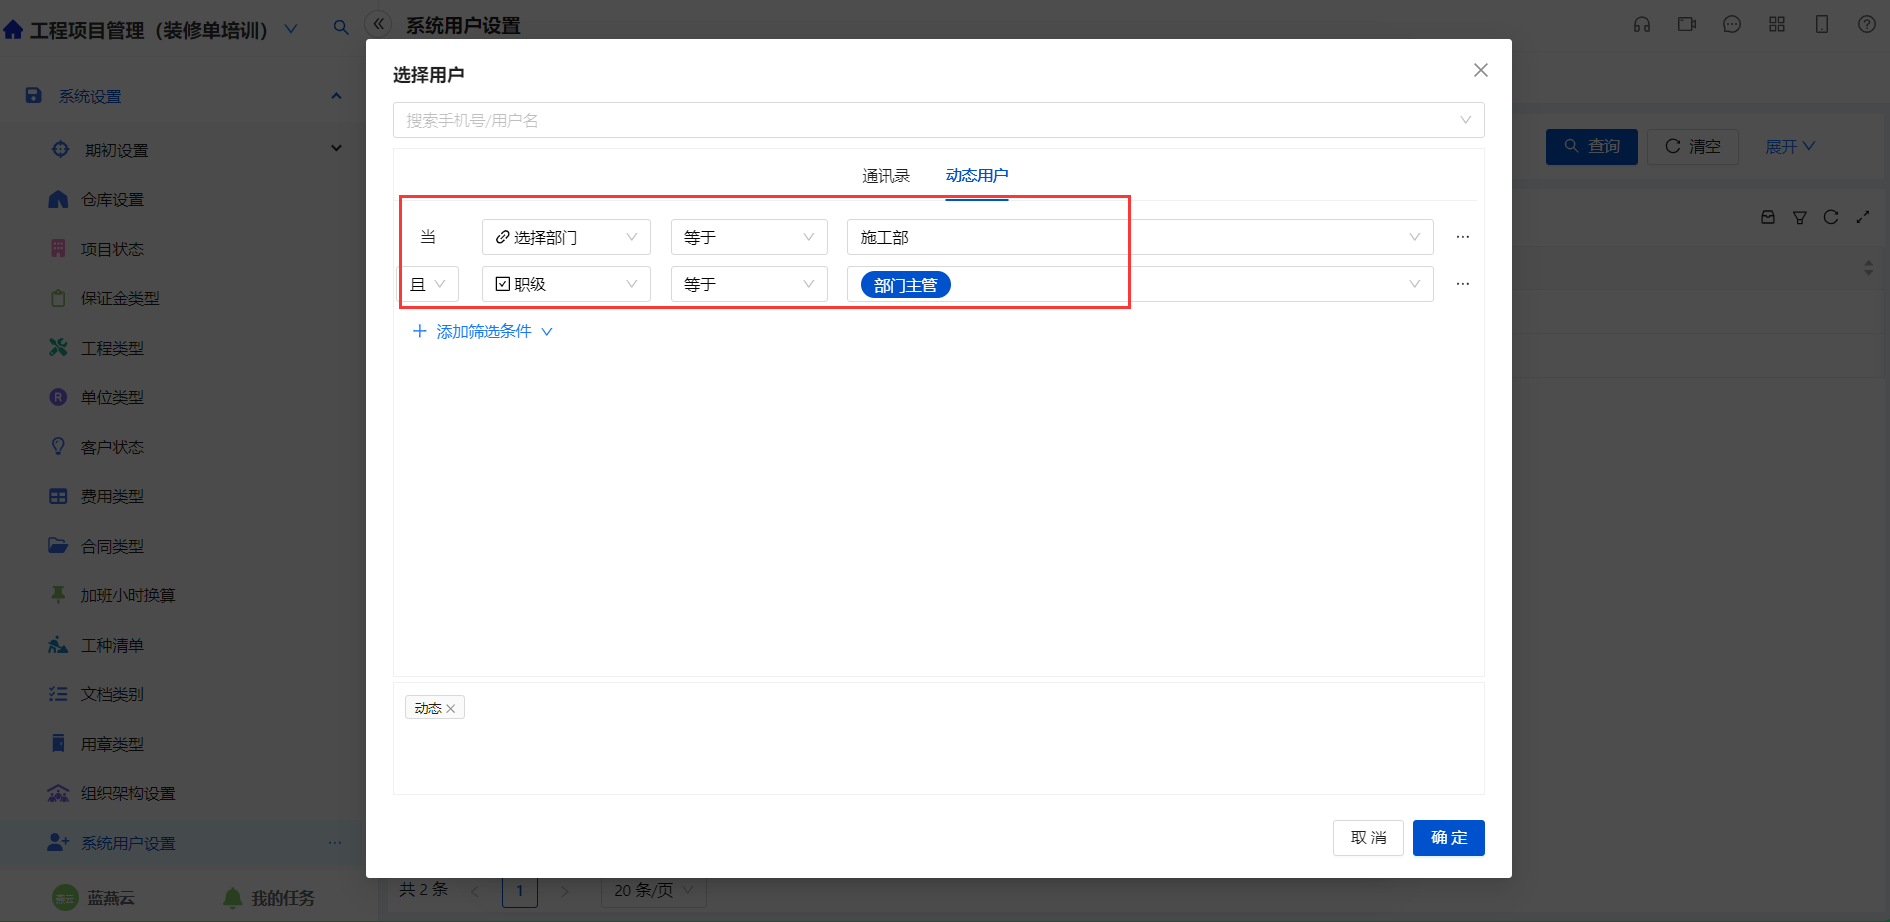Click the headset support icon in top bar
Viewport: 1890px width, 922px height.
pos(1642,25)
